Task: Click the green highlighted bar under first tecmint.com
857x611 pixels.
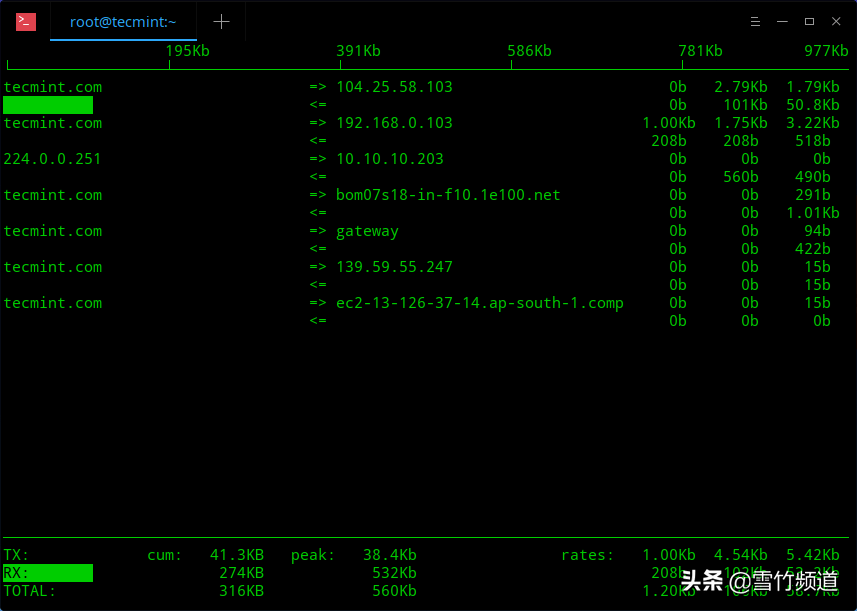Action: tap(48, 105)
